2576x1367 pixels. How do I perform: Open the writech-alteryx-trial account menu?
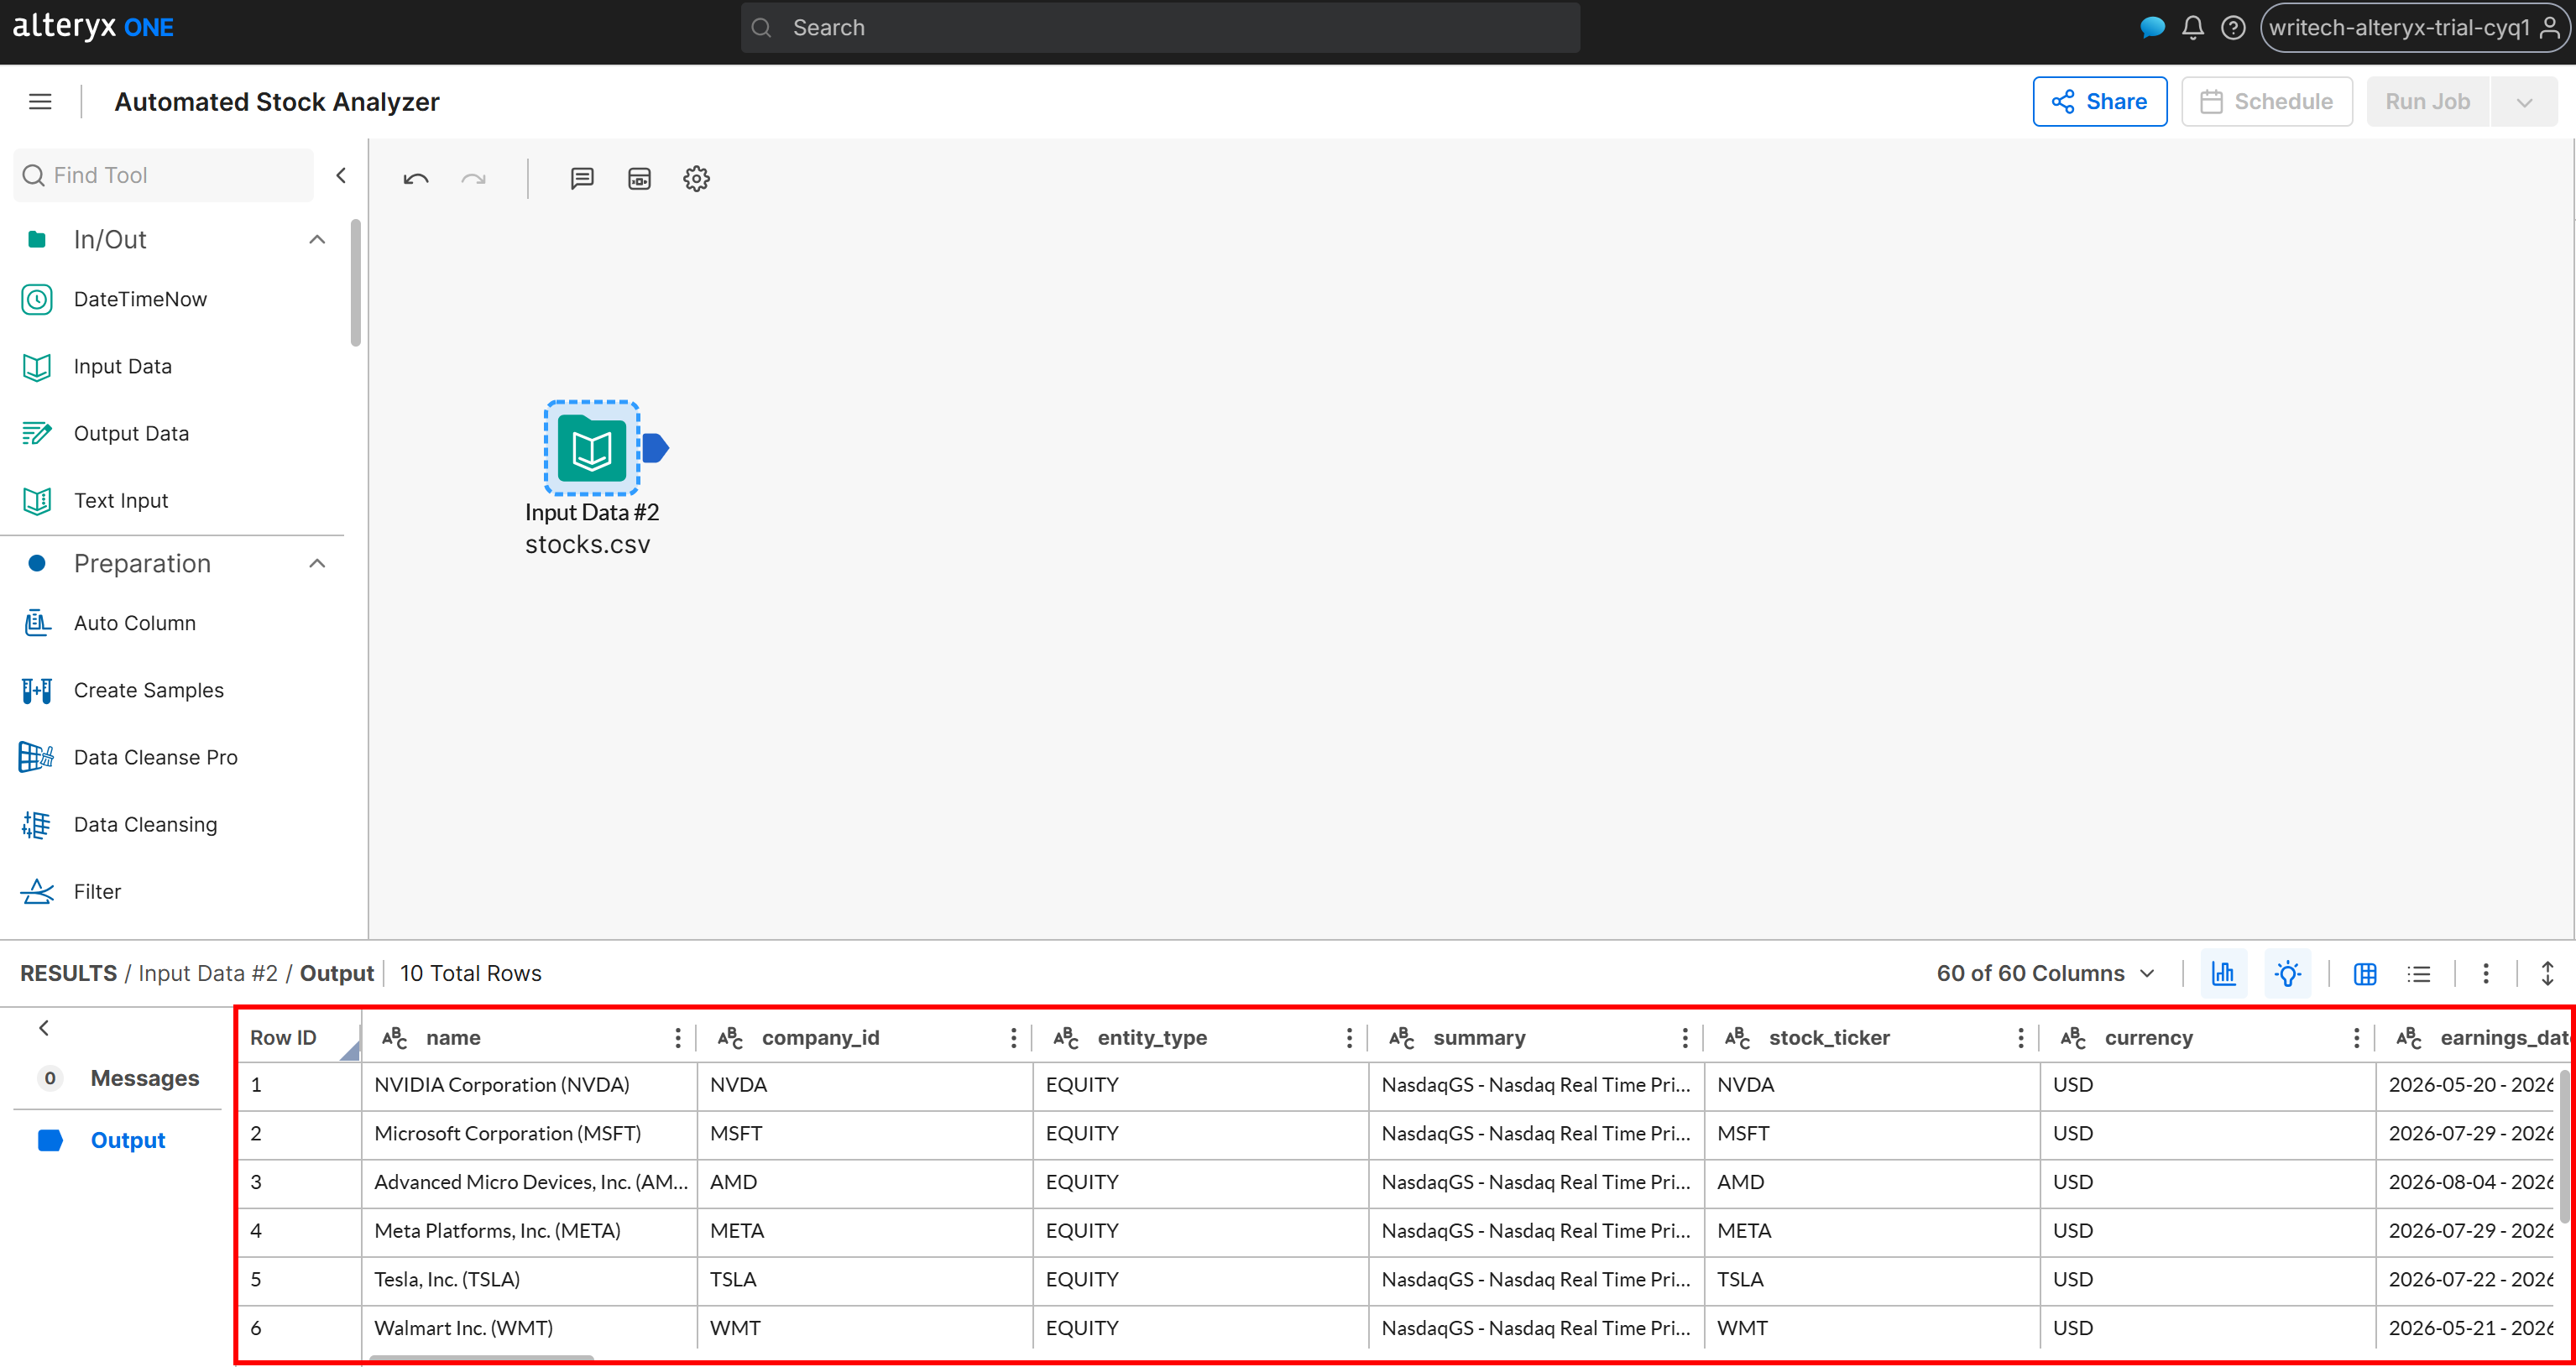pos(2413,27)
